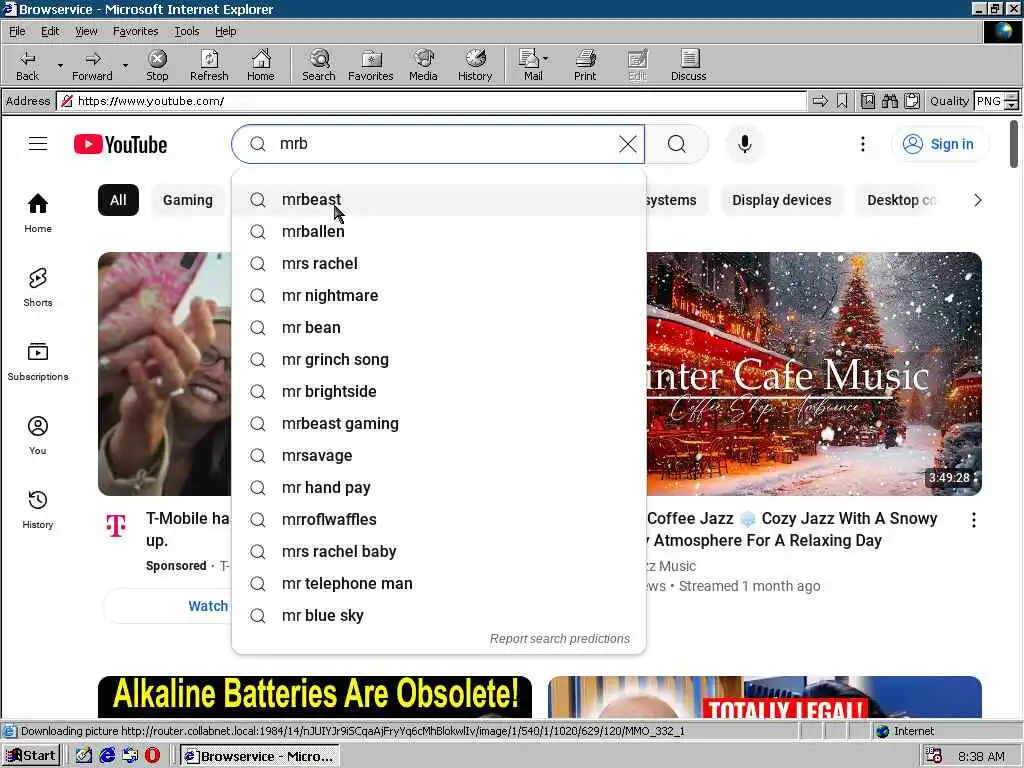Open YouTube History in the sidebar
1024x768 pixels.
click(x=38, y=509)
